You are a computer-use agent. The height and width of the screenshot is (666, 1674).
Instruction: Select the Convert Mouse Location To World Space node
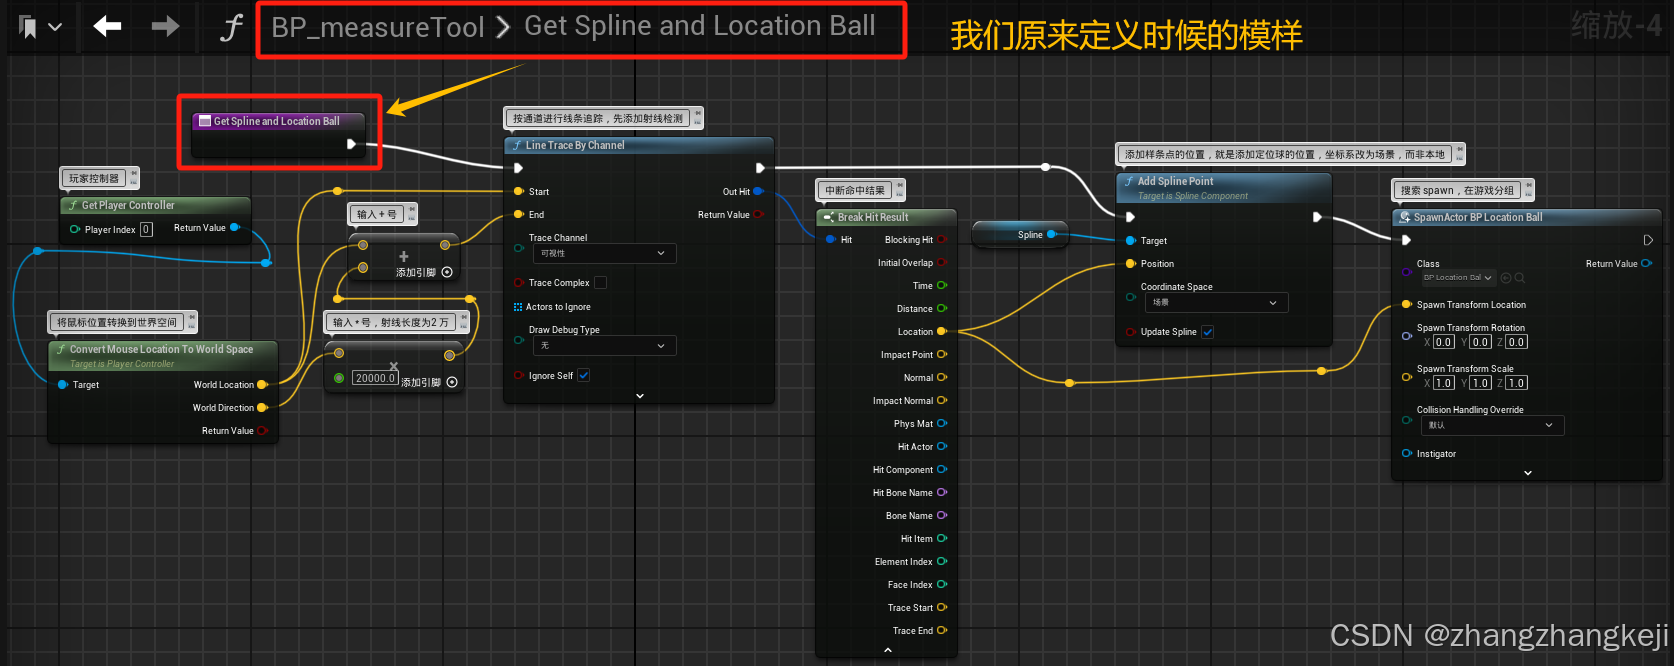(x=161, y=349)
